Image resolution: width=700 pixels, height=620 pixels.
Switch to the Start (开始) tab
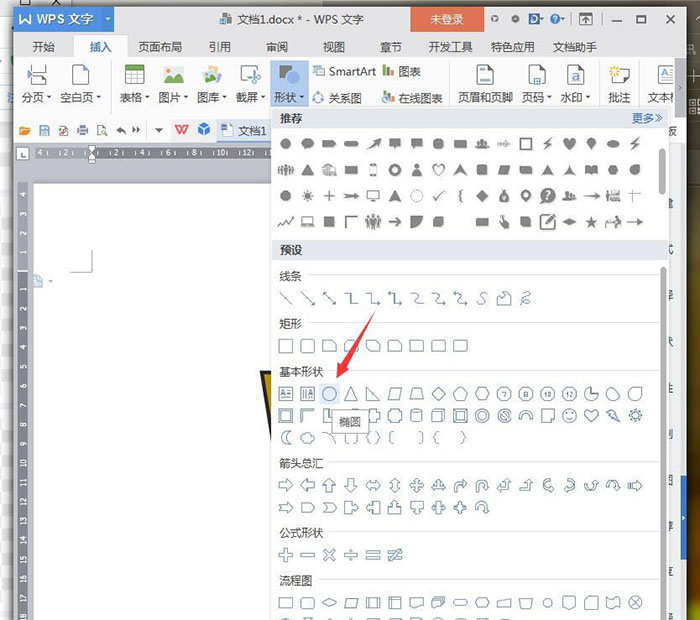click(43, 47)
